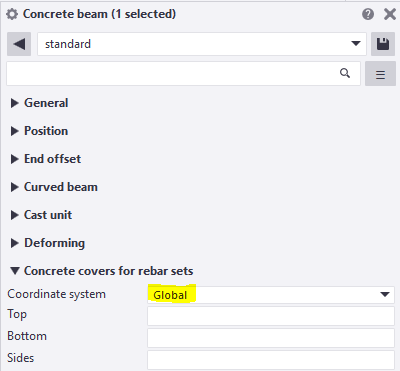Click the property search input field

pos(183,73)
